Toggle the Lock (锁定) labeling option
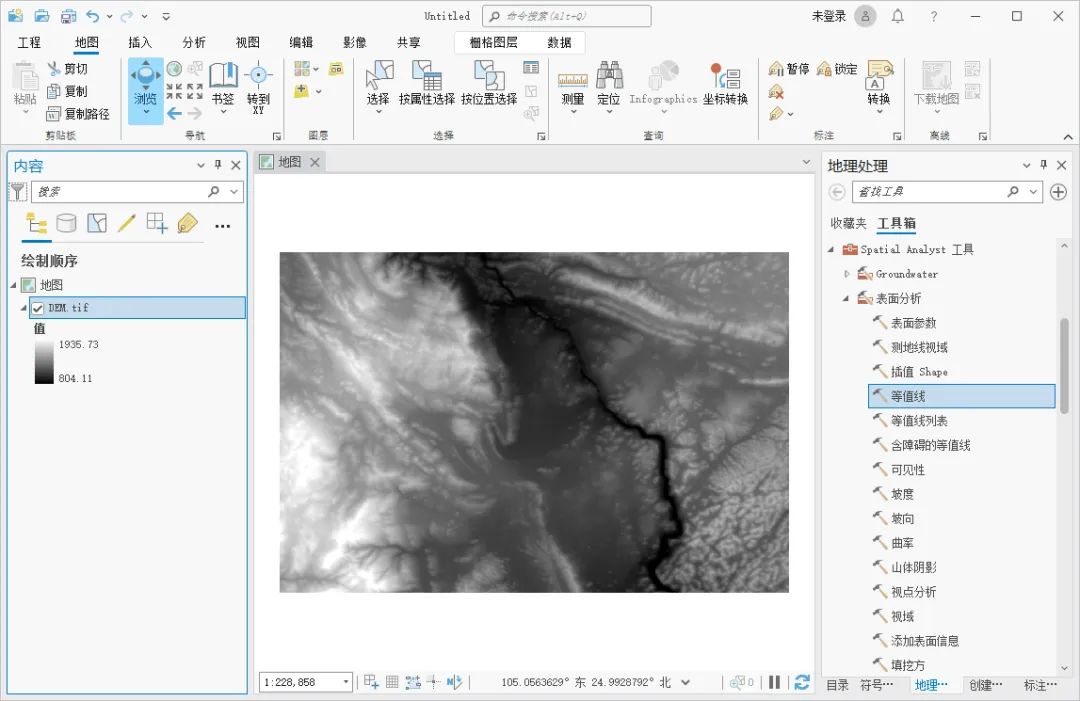This screenshot has width=1080, height=701. (837, 69)
